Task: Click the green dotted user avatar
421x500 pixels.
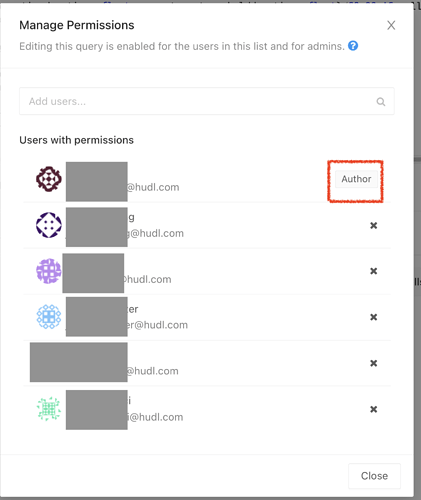Action: pyautogui.click(x=49, y=409)
